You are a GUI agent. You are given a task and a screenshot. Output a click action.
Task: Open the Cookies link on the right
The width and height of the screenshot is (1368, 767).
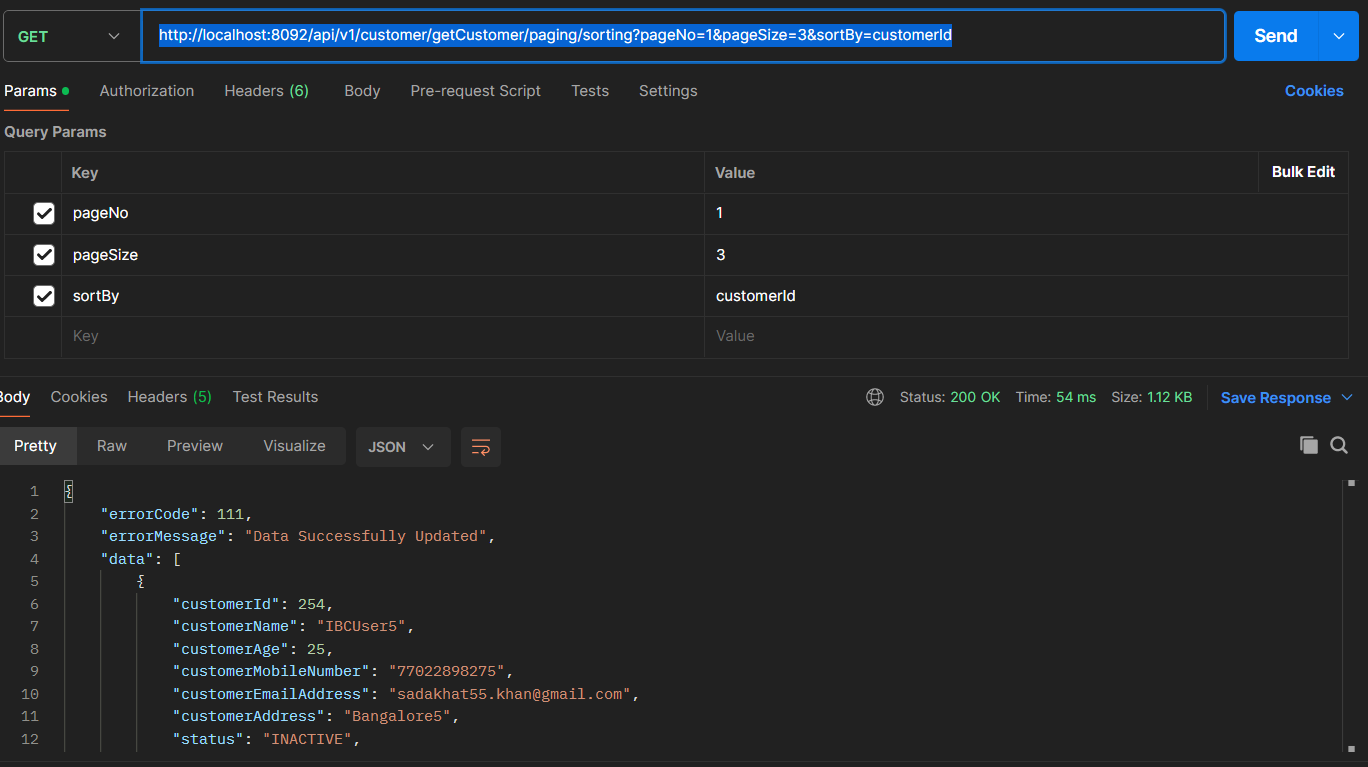tap(1313, 91)
